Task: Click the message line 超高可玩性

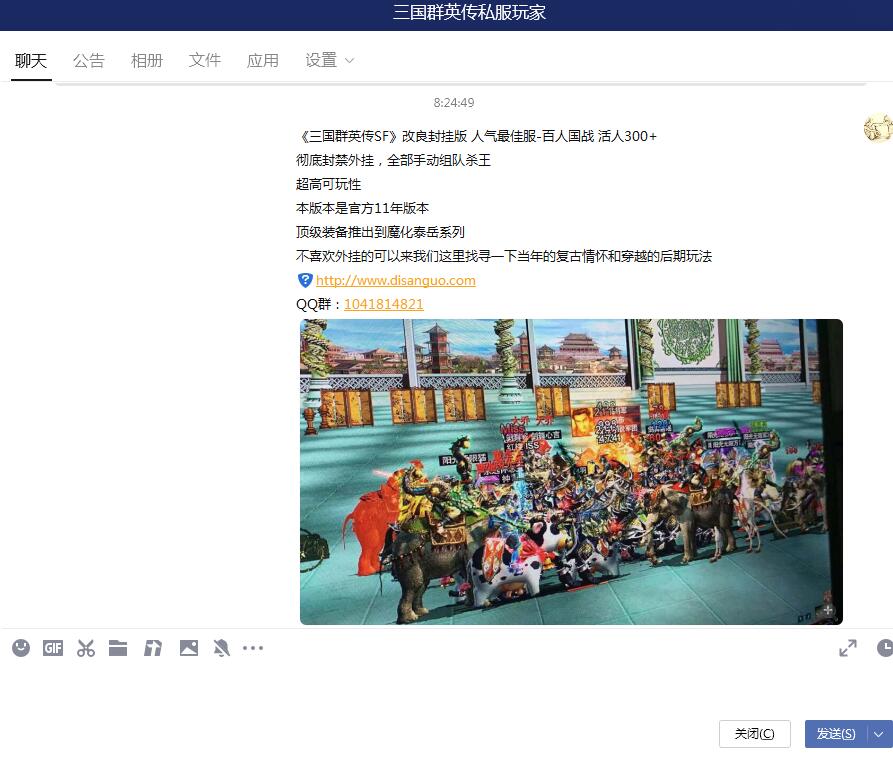Action: pos(329,184)
